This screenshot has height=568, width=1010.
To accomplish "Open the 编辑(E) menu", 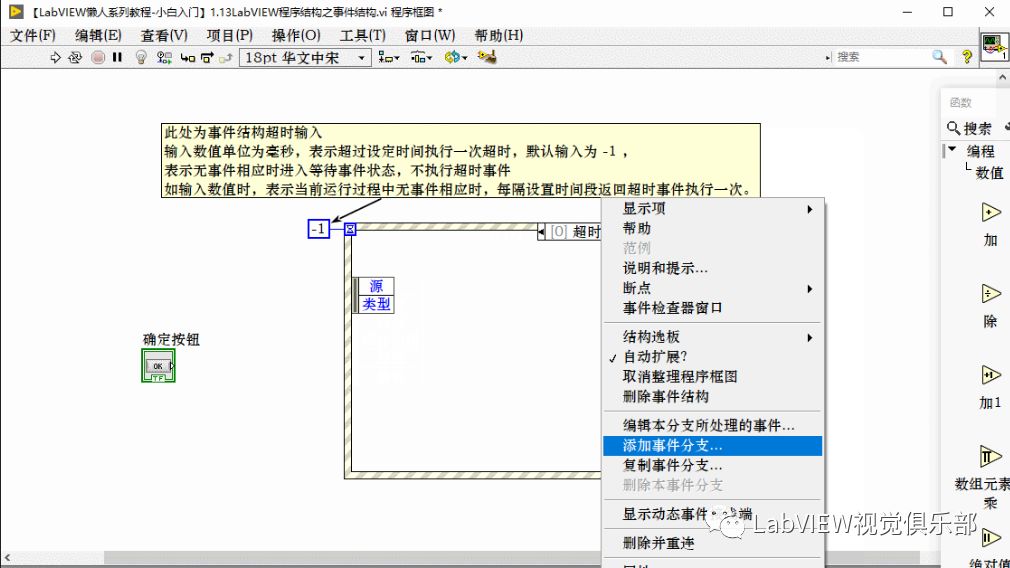I will [98, 35].
